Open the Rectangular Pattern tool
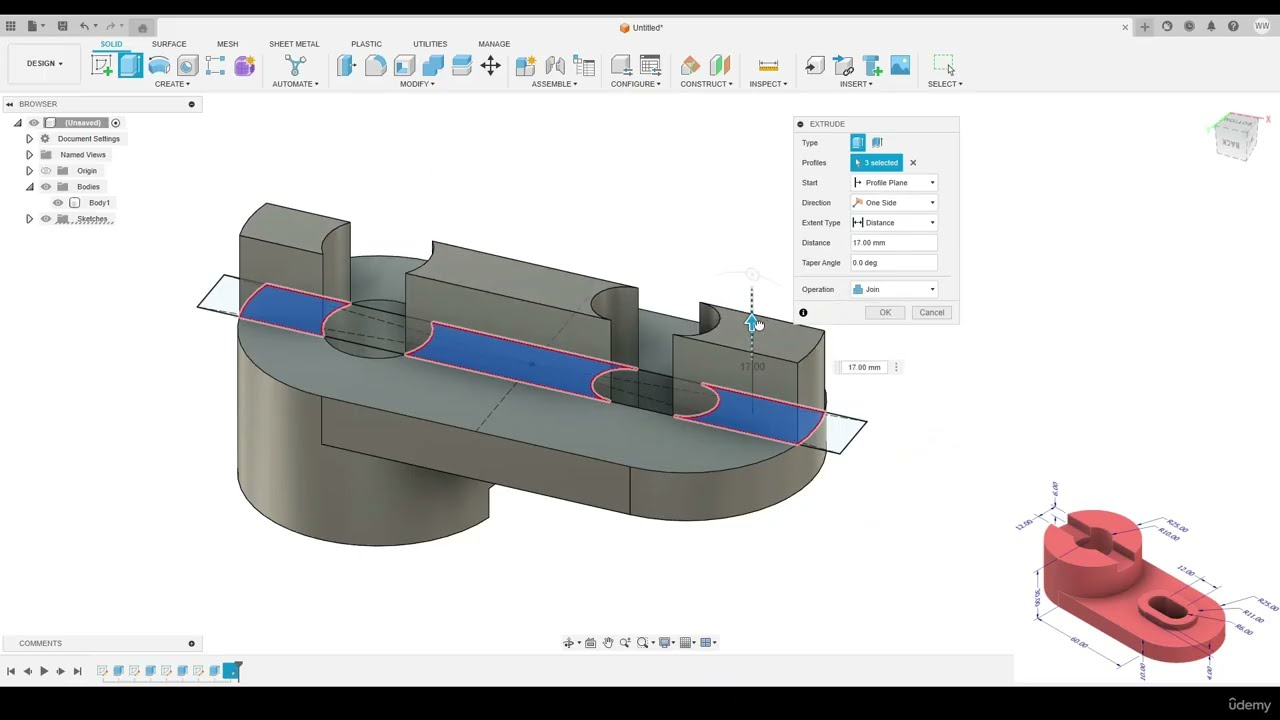 click(215, 66)
